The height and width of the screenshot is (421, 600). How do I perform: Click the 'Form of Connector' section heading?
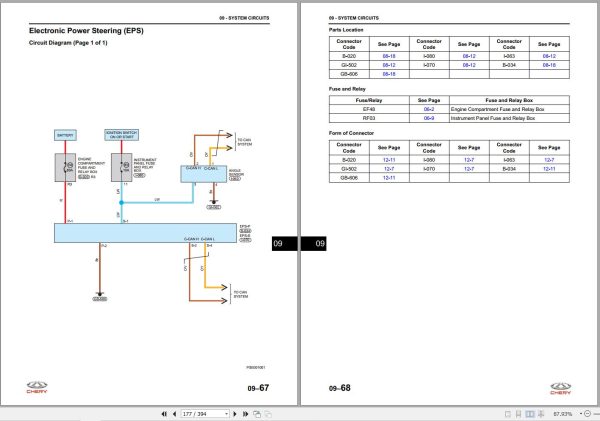351,133
